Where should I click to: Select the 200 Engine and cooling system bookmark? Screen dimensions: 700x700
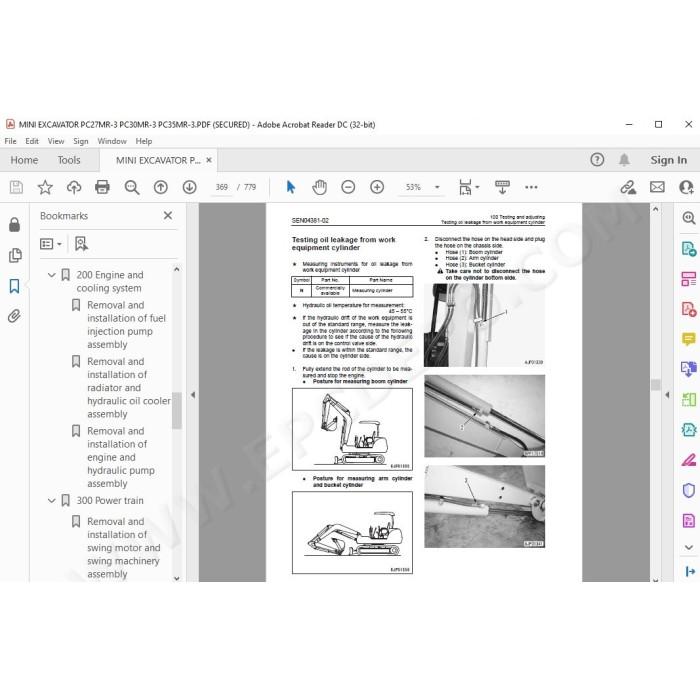tap(110, 281)
